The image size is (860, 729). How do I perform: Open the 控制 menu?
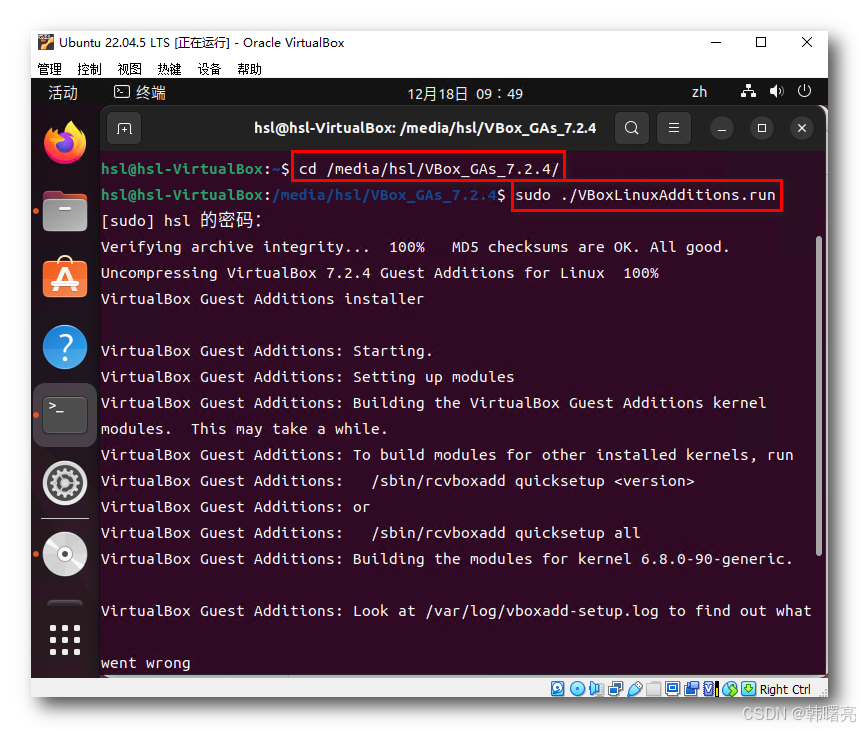(x=89, y=69)
